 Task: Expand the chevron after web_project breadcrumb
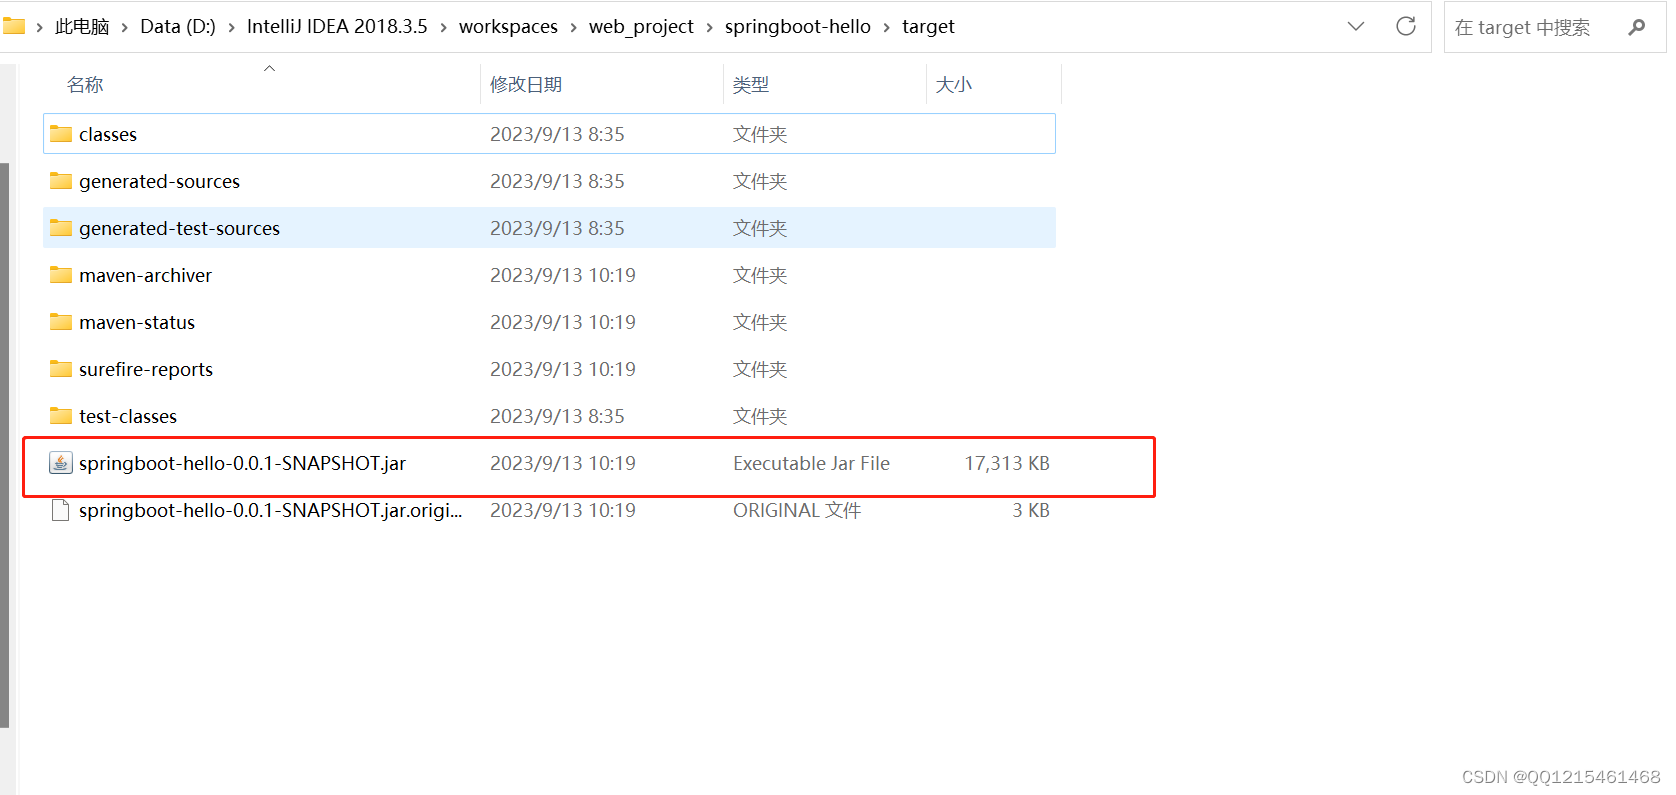[709, 27]
